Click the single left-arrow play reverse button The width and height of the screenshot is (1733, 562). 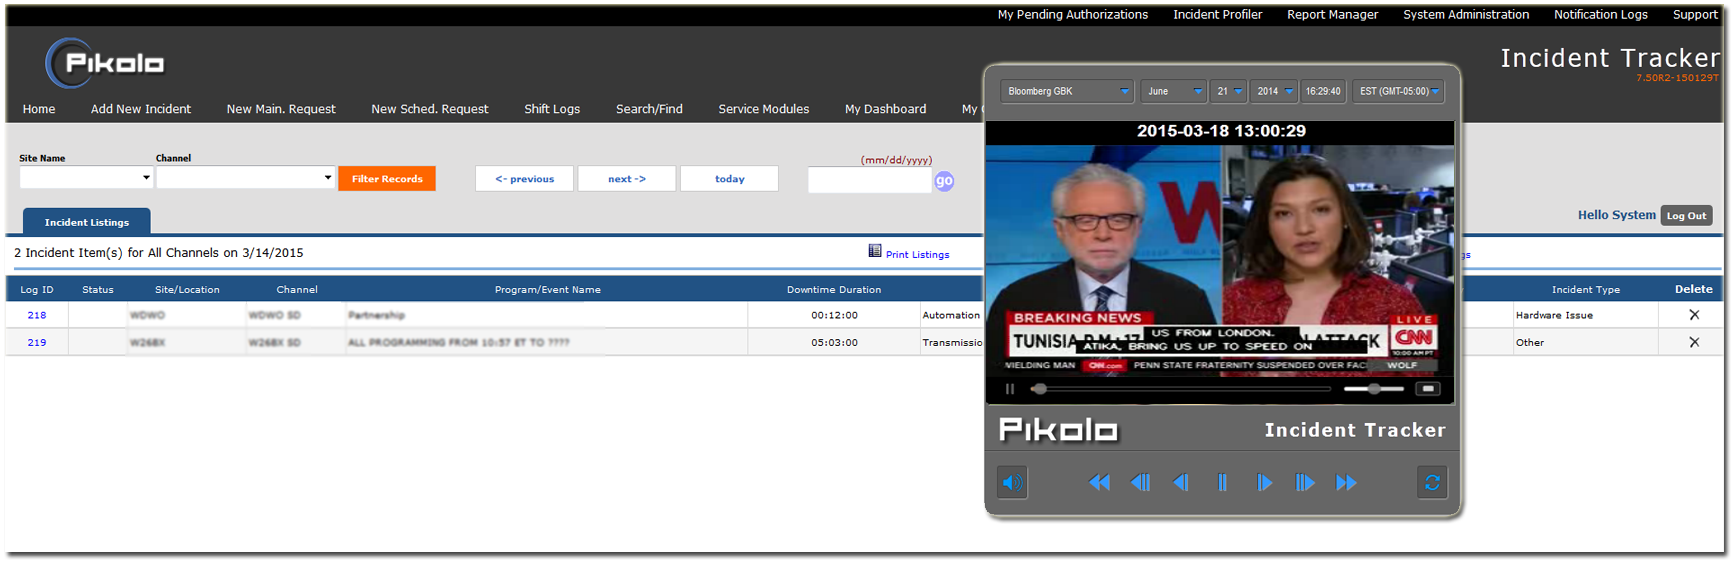(x=1181, y=483)
